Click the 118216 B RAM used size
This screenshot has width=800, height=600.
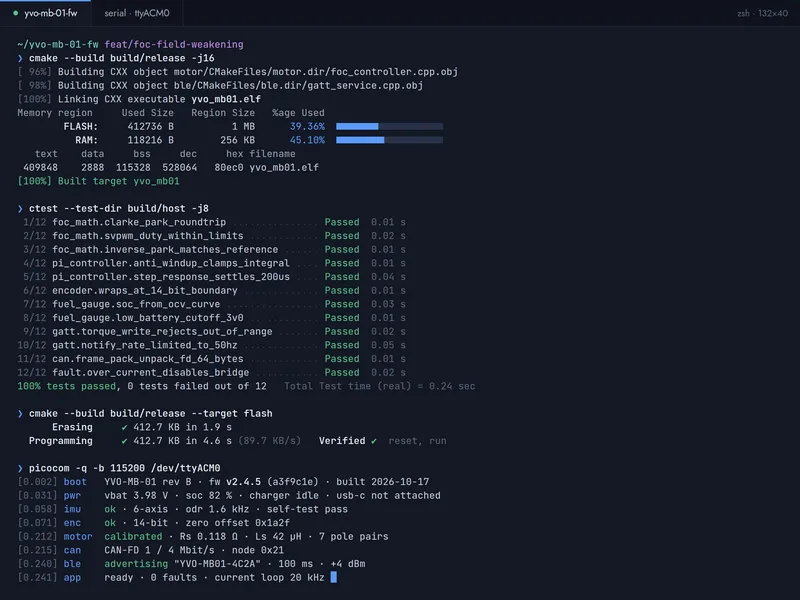151,140
